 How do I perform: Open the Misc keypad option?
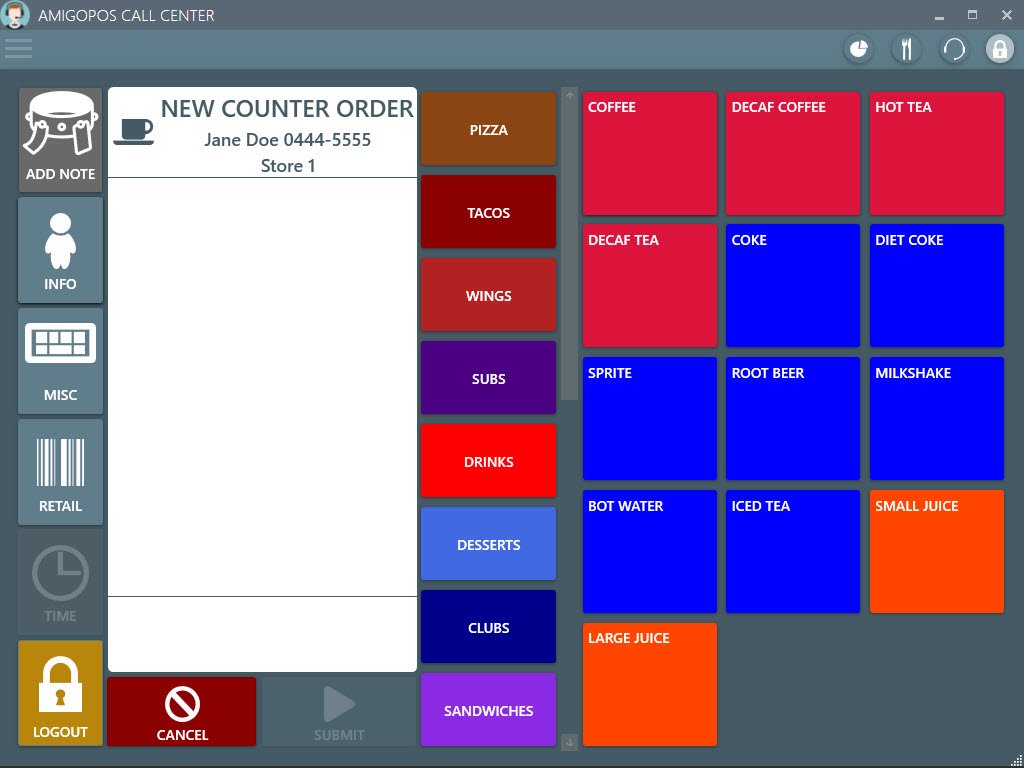tap(60, 361)
